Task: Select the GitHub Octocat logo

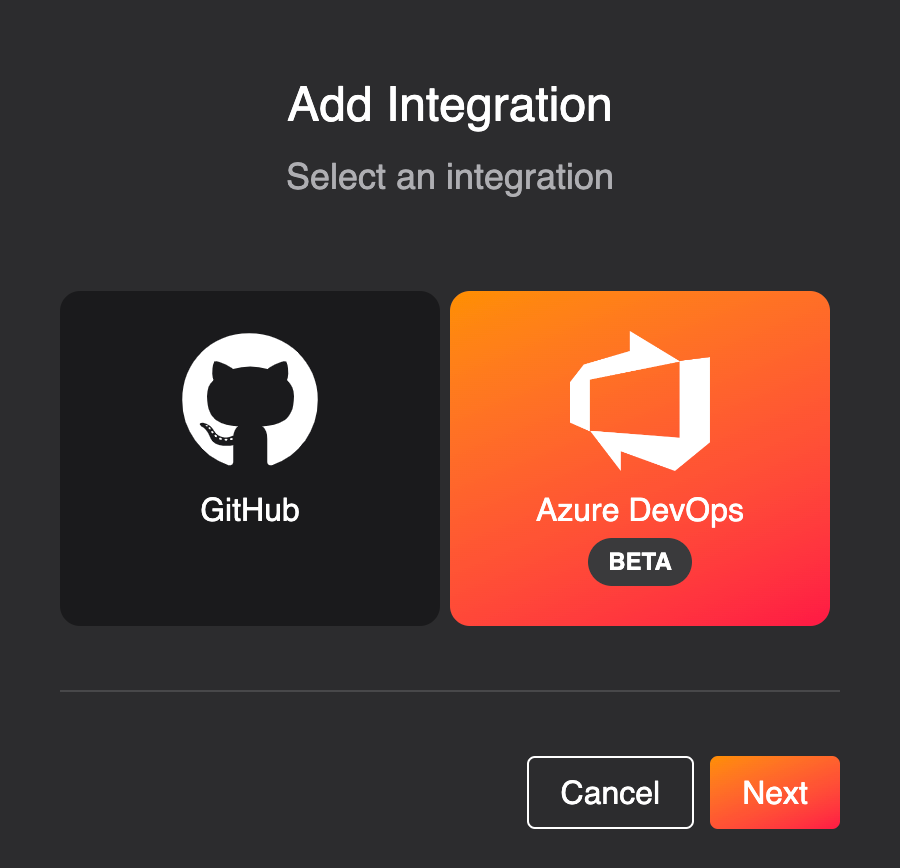Action: point(250,400)
